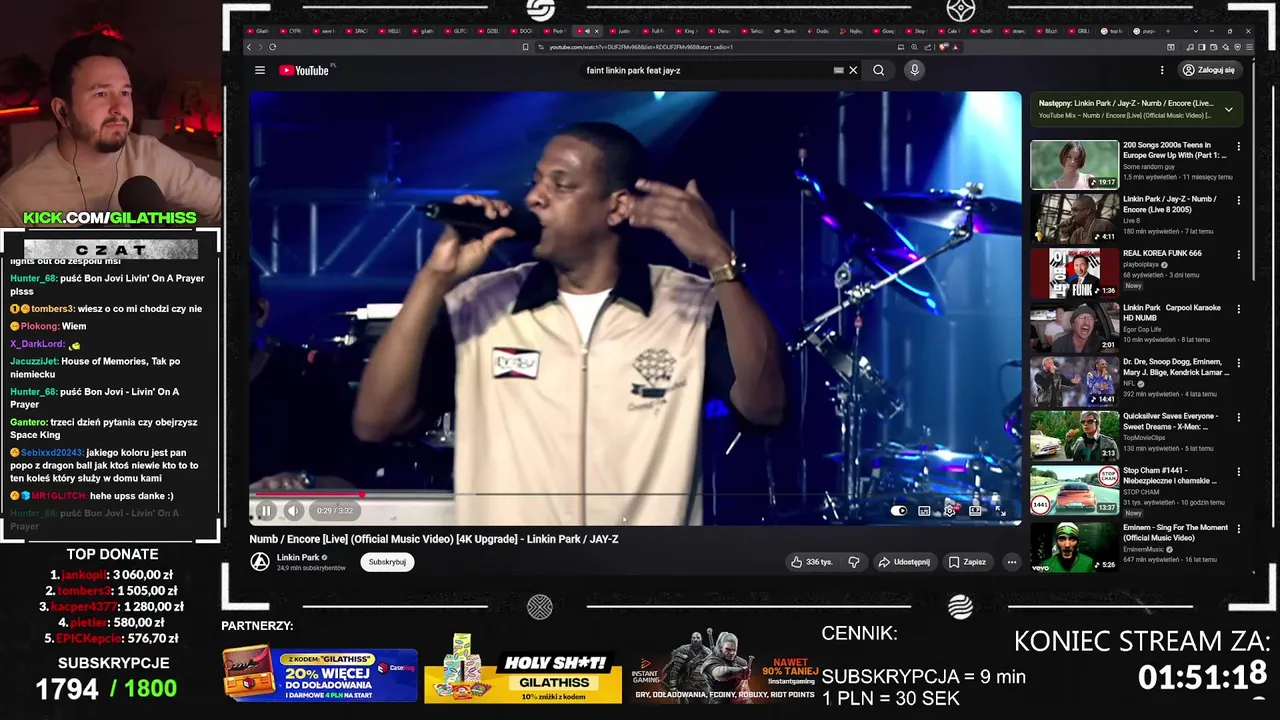Open a new browser tab with plus
1280x720 pixels.
(x=1167, y=31)
